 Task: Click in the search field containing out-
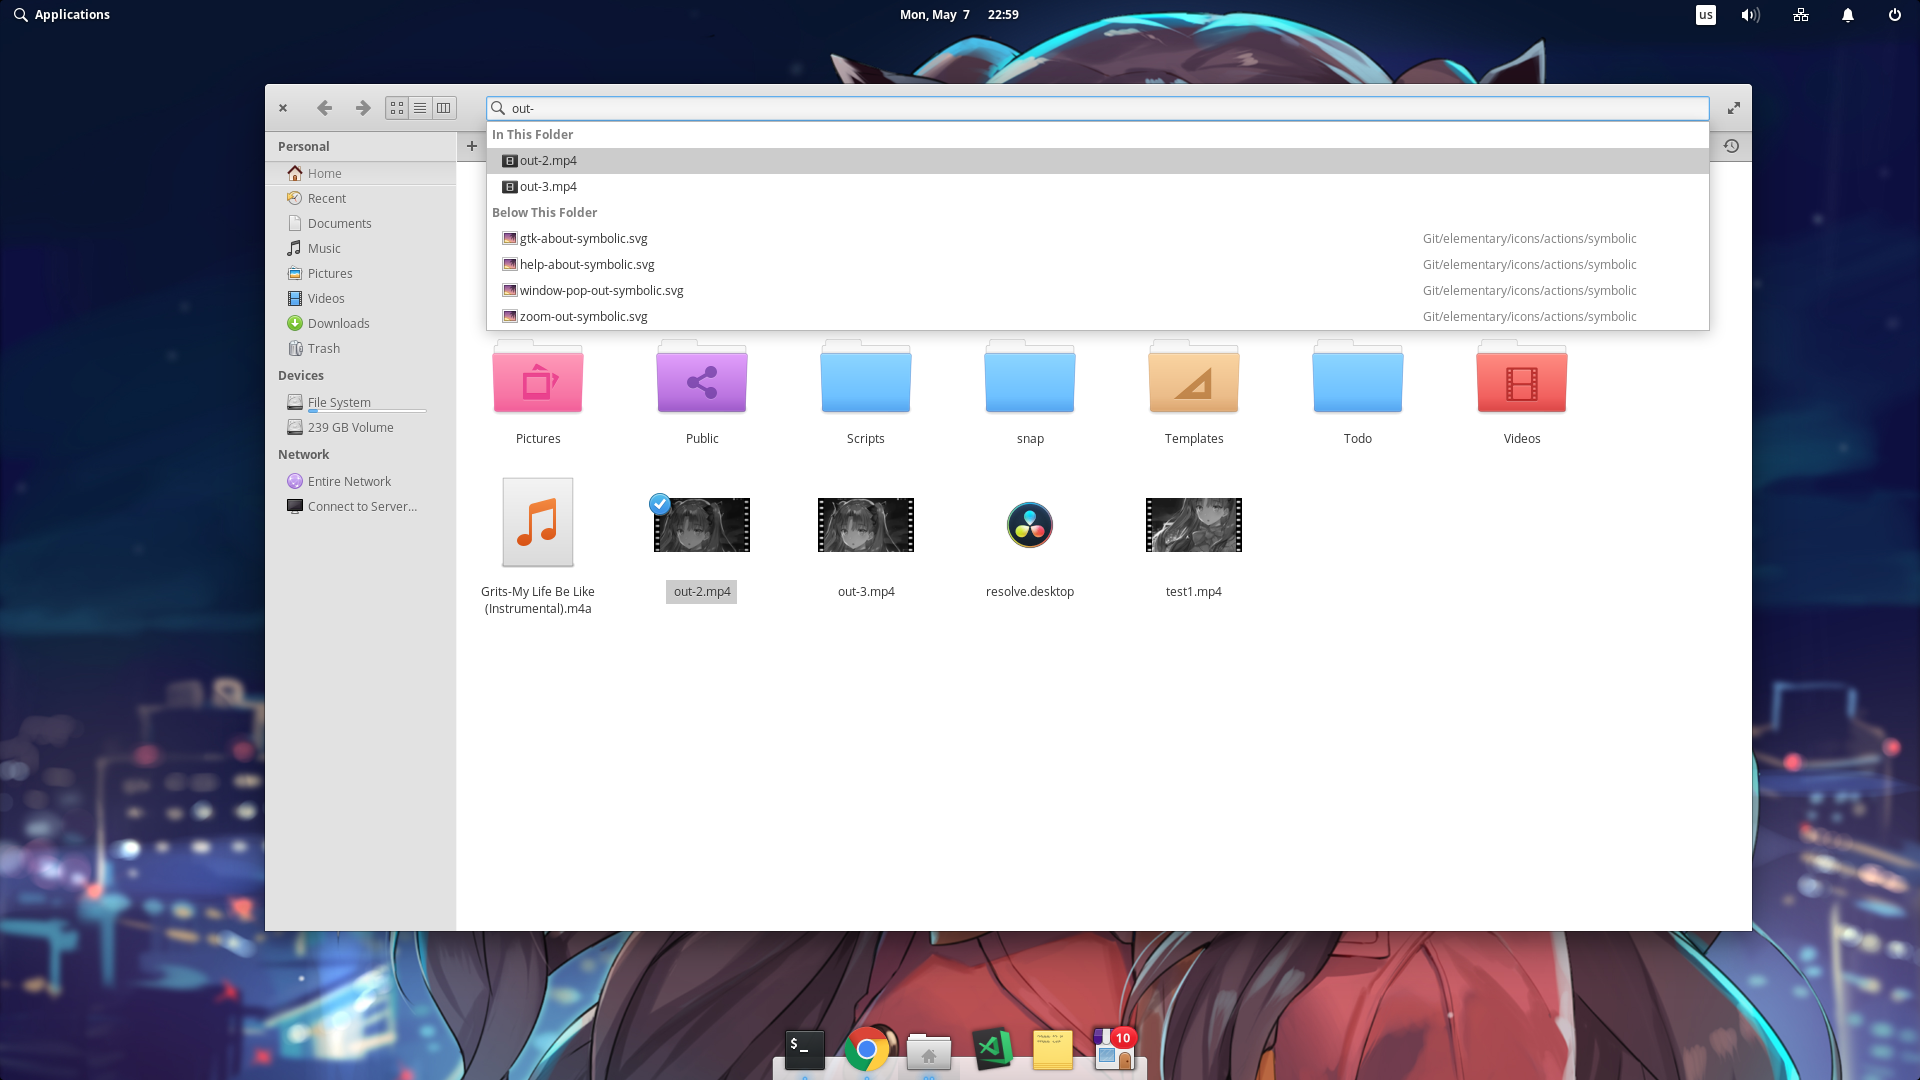point(1100,108)
